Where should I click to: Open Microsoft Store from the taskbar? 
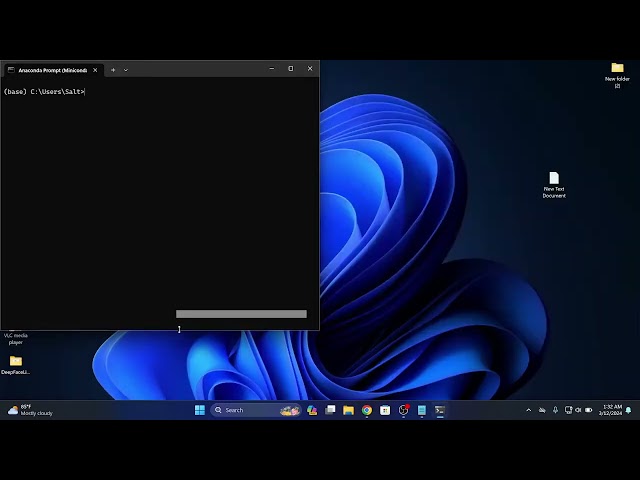(x=385, y=410)
